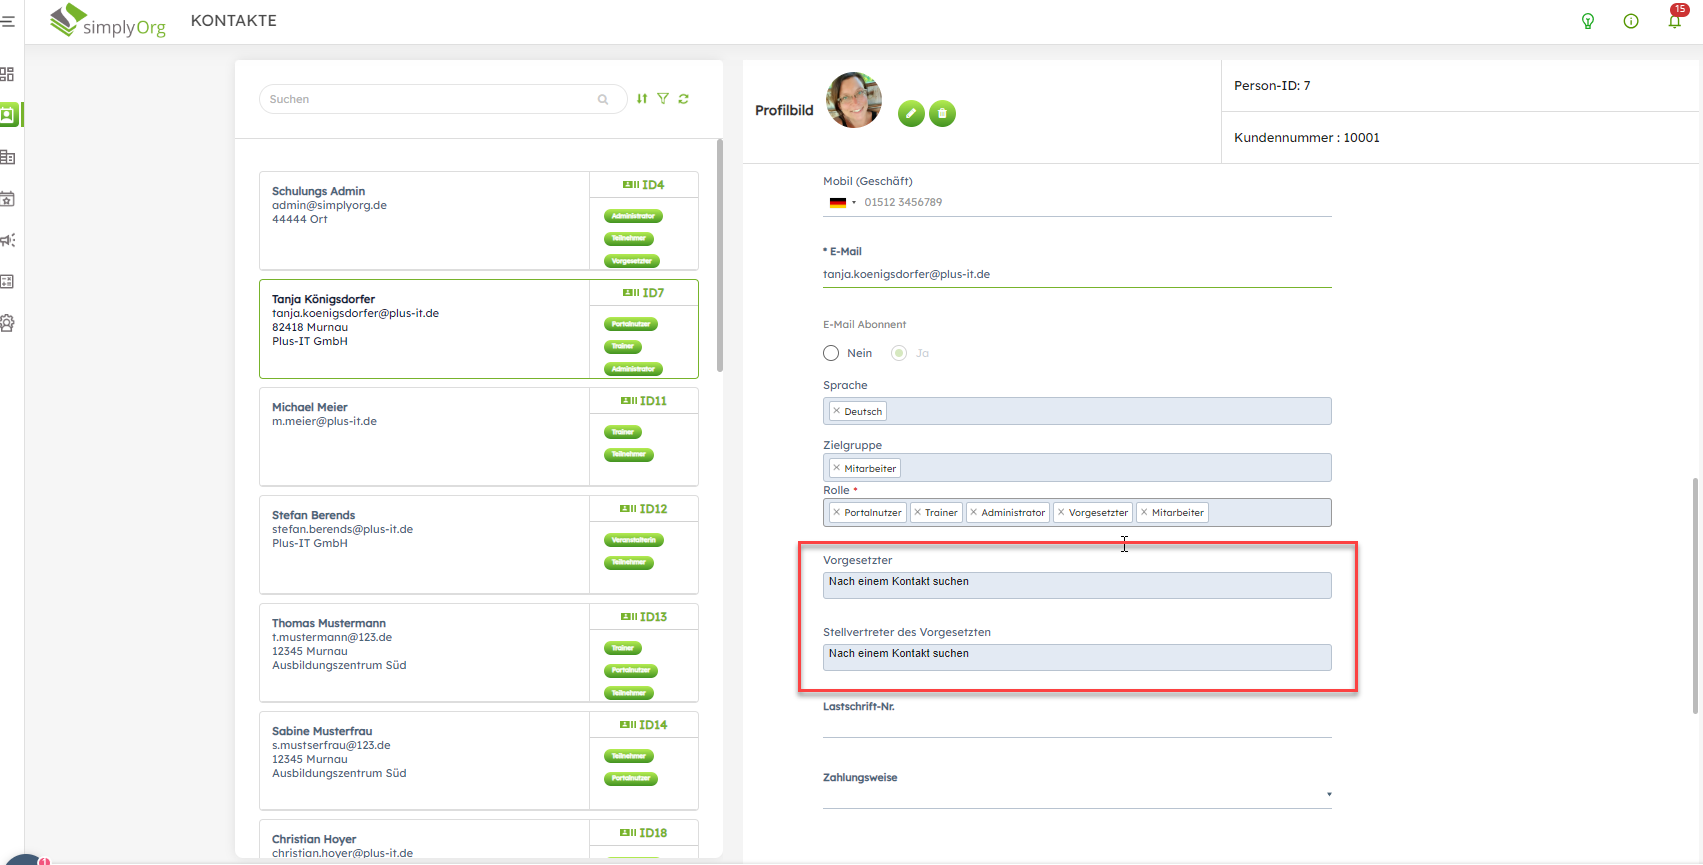Select 'Ja' for E-Mail Abonnent
The height and width of the screenshot is (865, 1703).
point(899,353)
